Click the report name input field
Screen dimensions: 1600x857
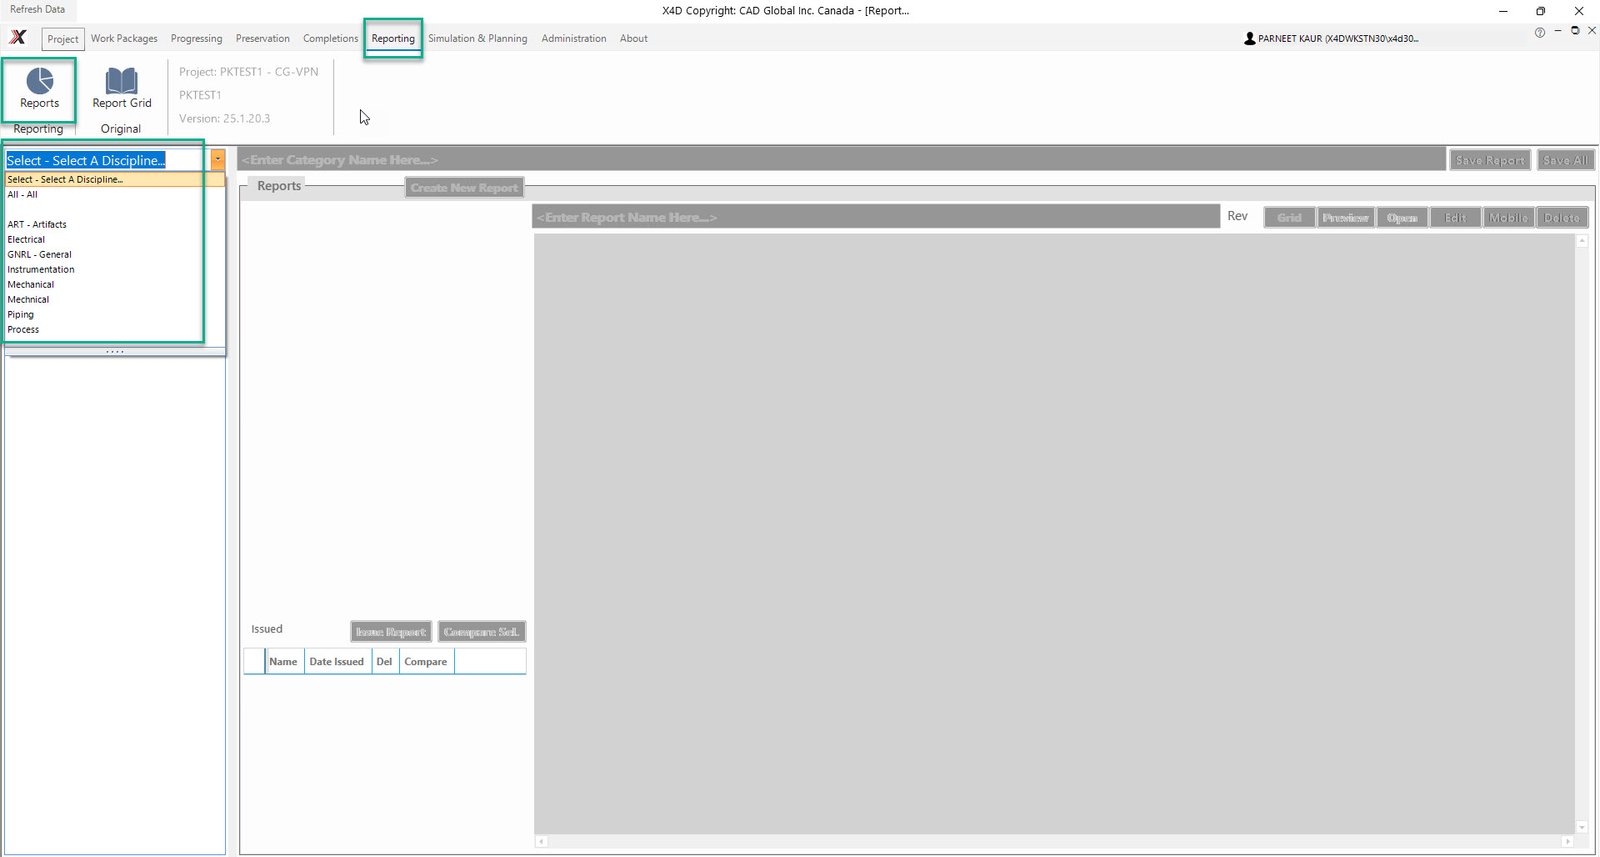pyautogui.click(x=875, y=217)
